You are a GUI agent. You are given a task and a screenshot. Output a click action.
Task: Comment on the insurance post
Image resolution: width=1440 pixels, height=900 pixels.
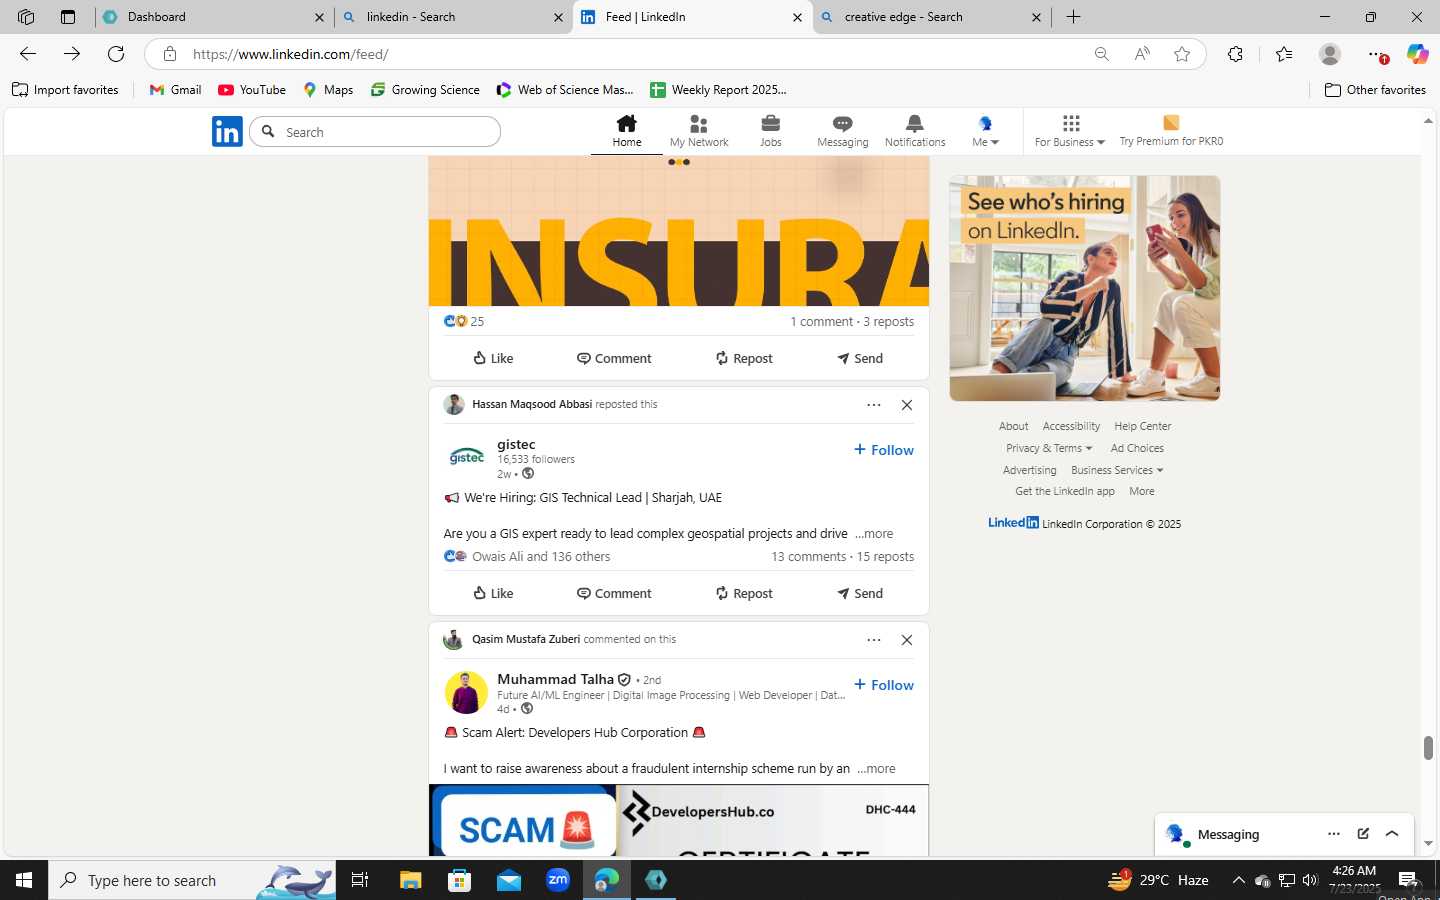tap(614, 358)
